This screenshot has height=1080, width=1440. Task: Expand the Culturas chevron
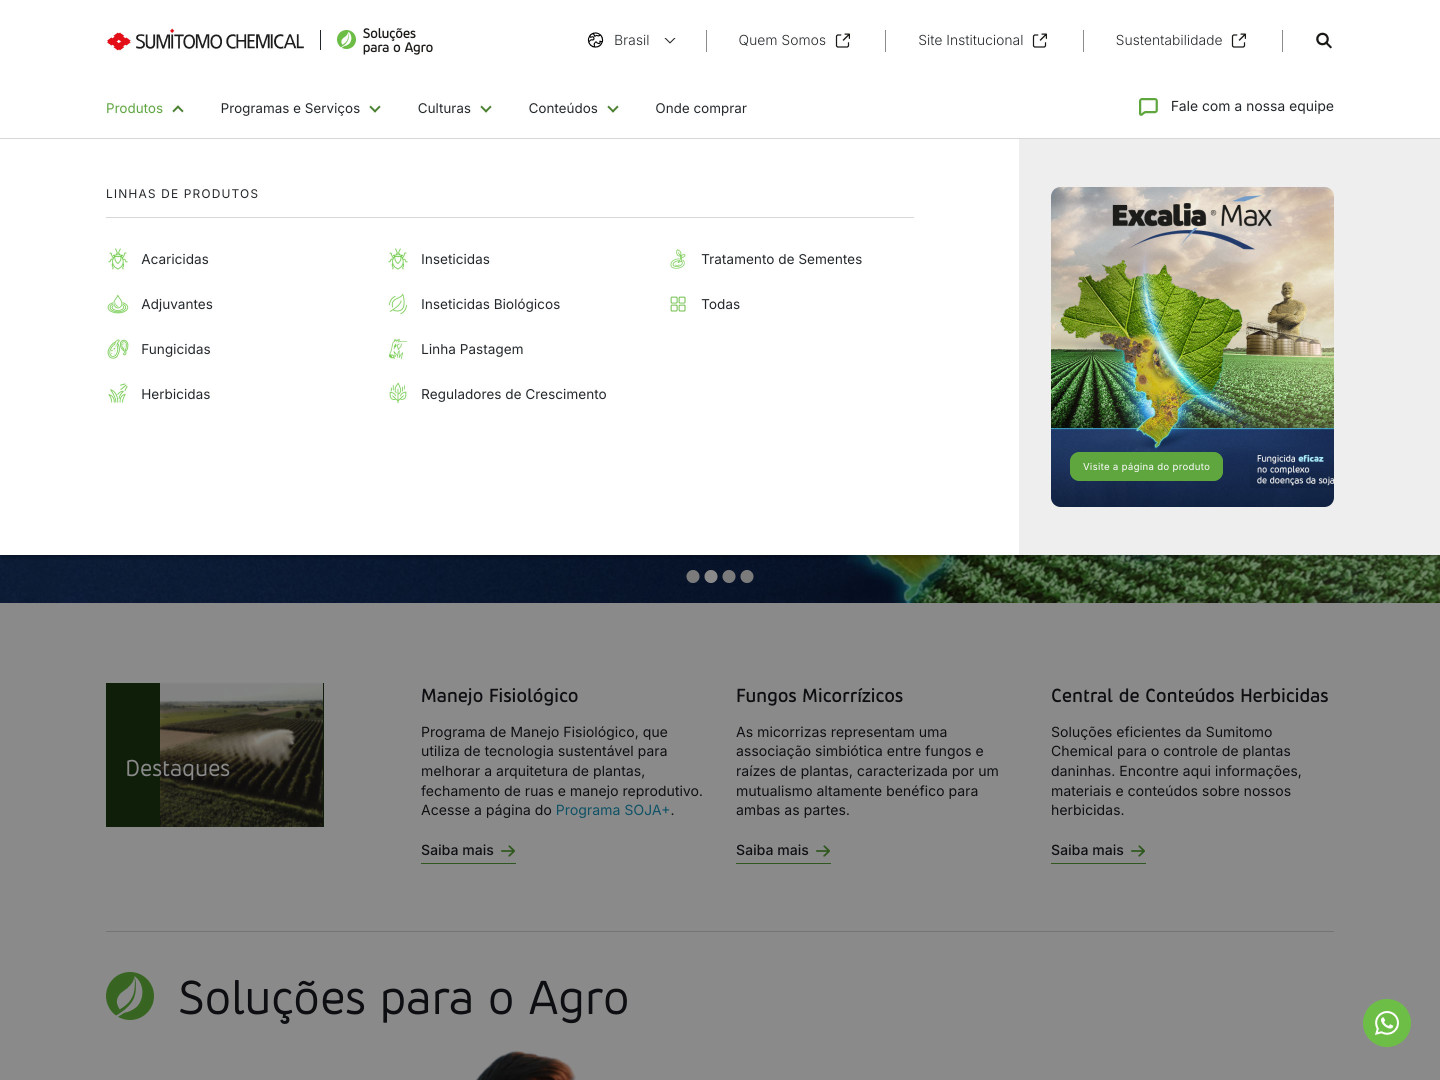coord(486,109)
